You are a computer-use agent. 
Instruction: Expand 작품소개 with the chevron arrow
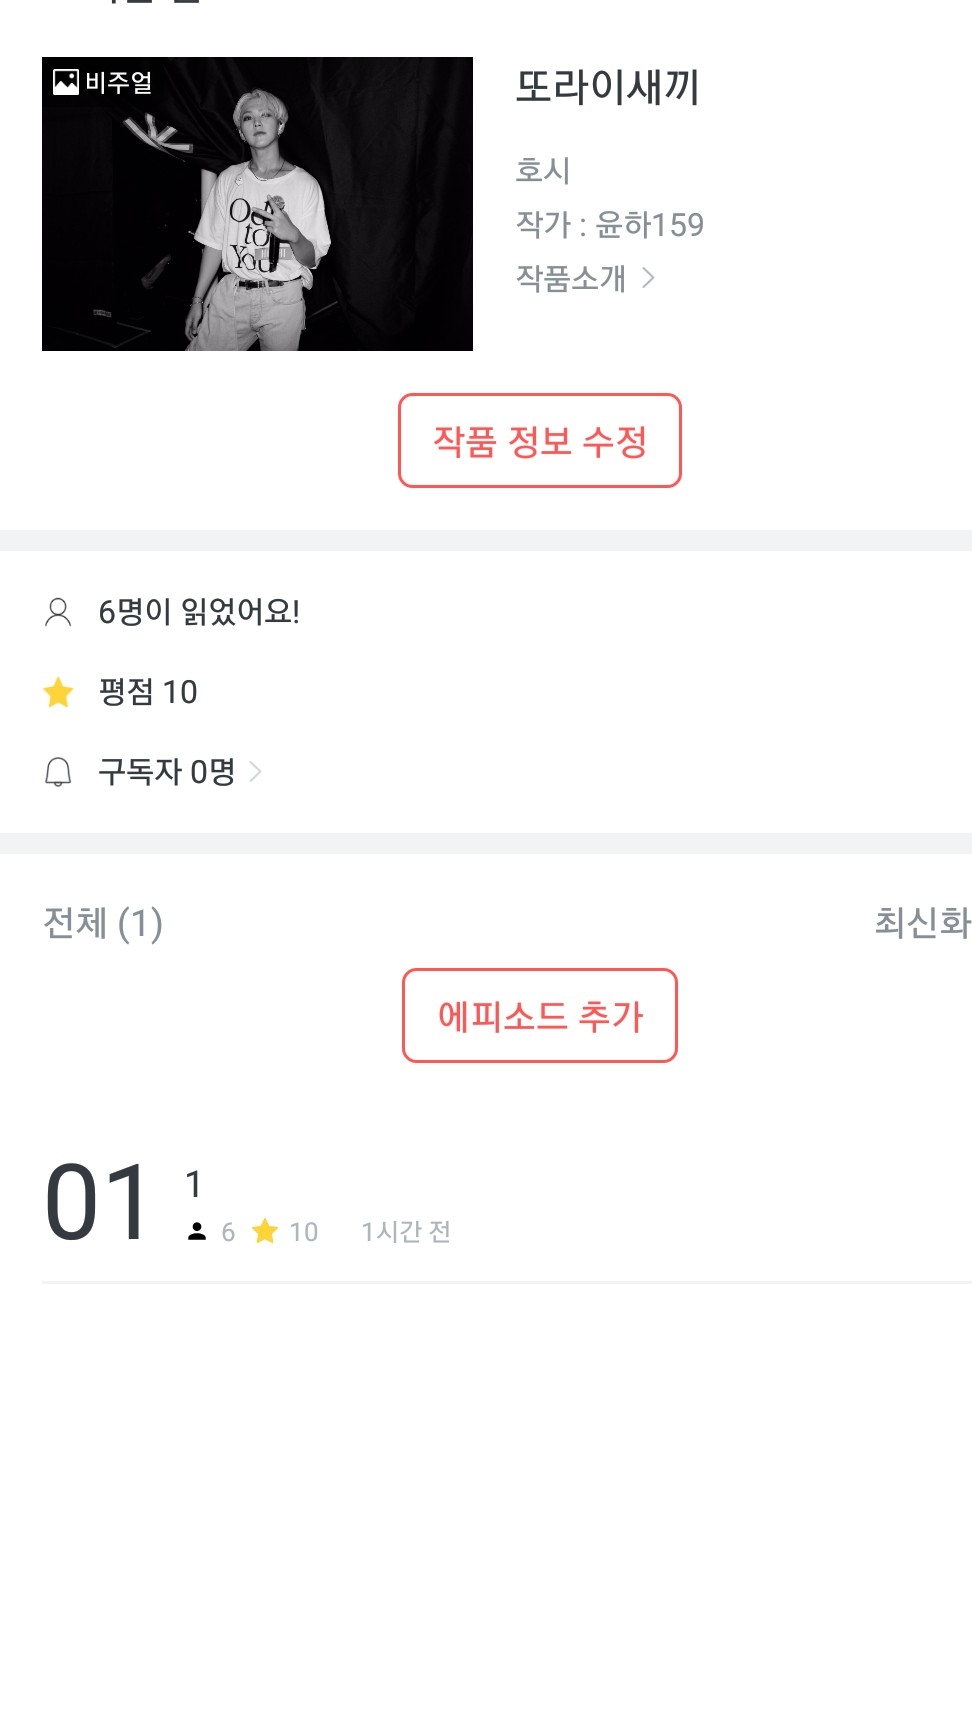[649, 278]
